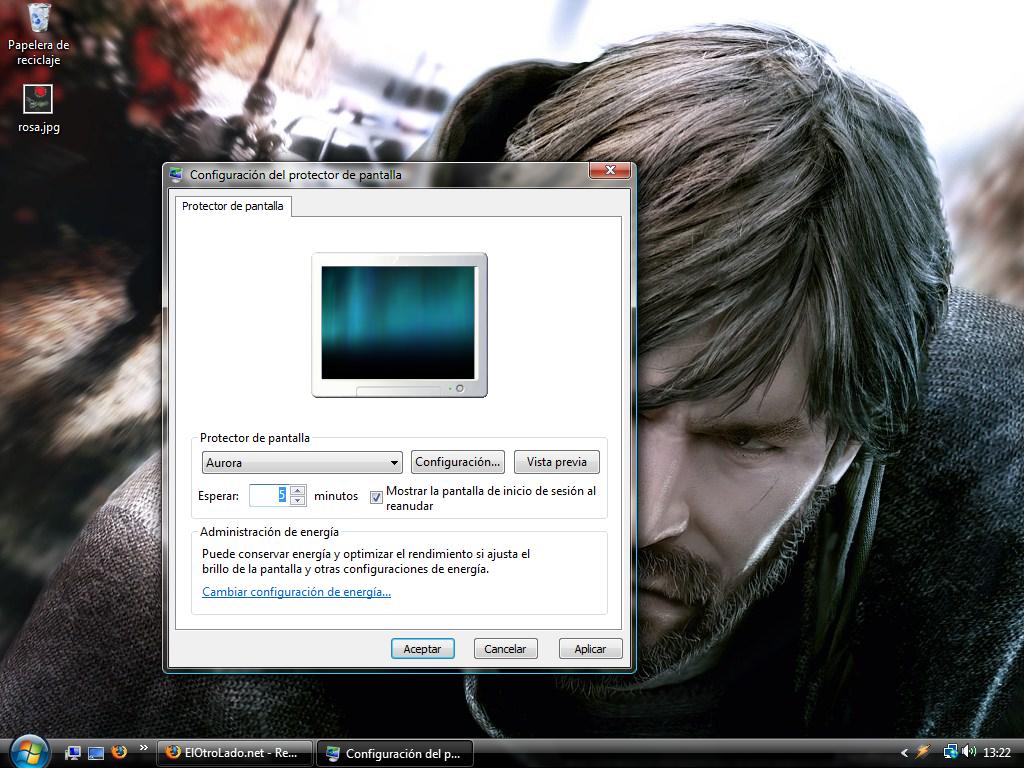1024x768 pixels.
Task: Click the Vista previa button
Action: click(x=556, y=462)
